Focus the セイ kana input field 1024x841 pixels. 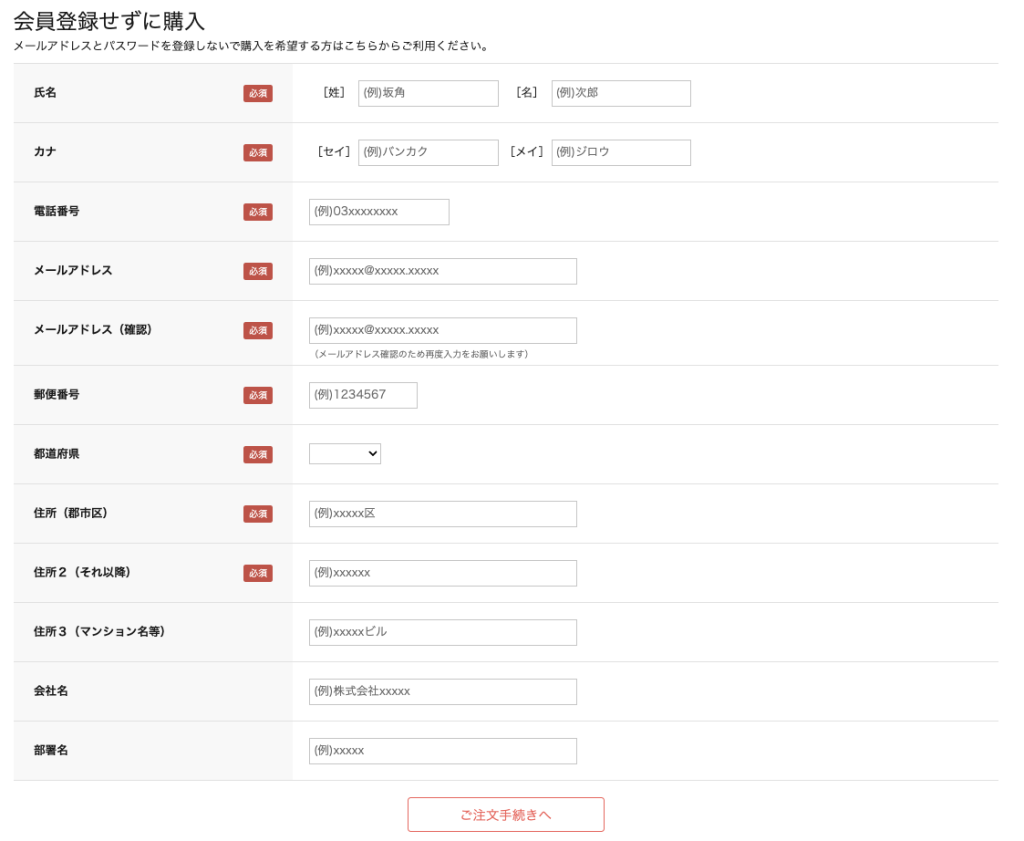428,152
